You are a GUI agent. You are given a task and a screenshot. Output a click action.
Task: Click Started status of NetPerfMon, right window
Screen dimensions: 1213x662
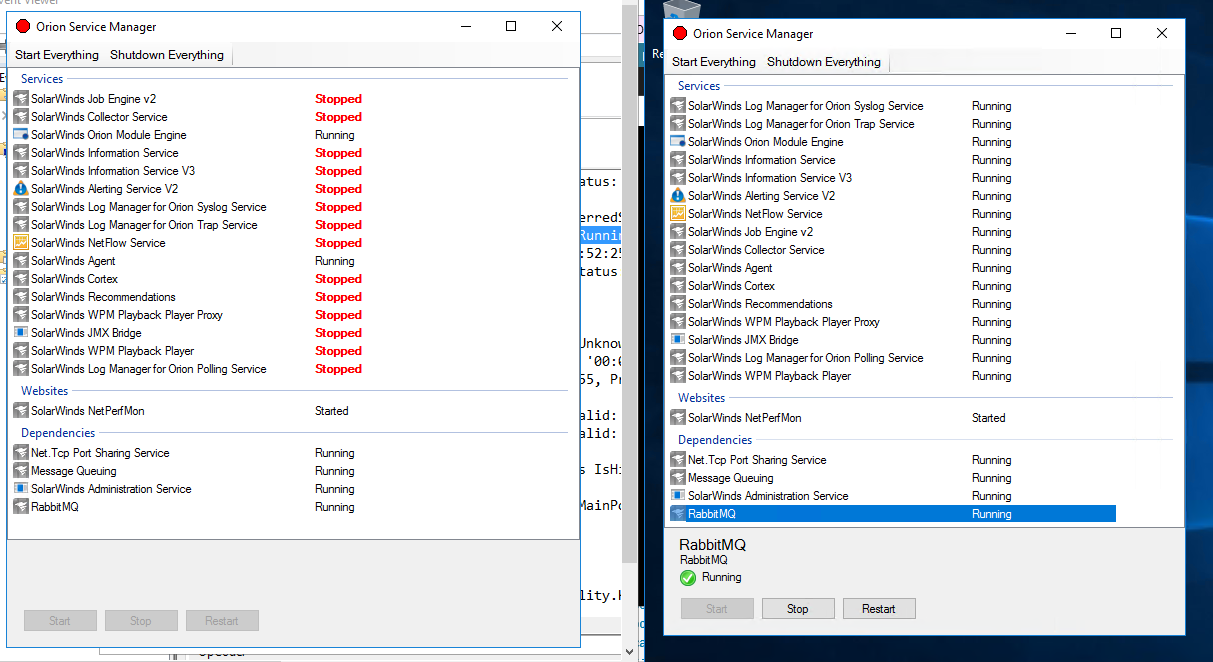989,418
